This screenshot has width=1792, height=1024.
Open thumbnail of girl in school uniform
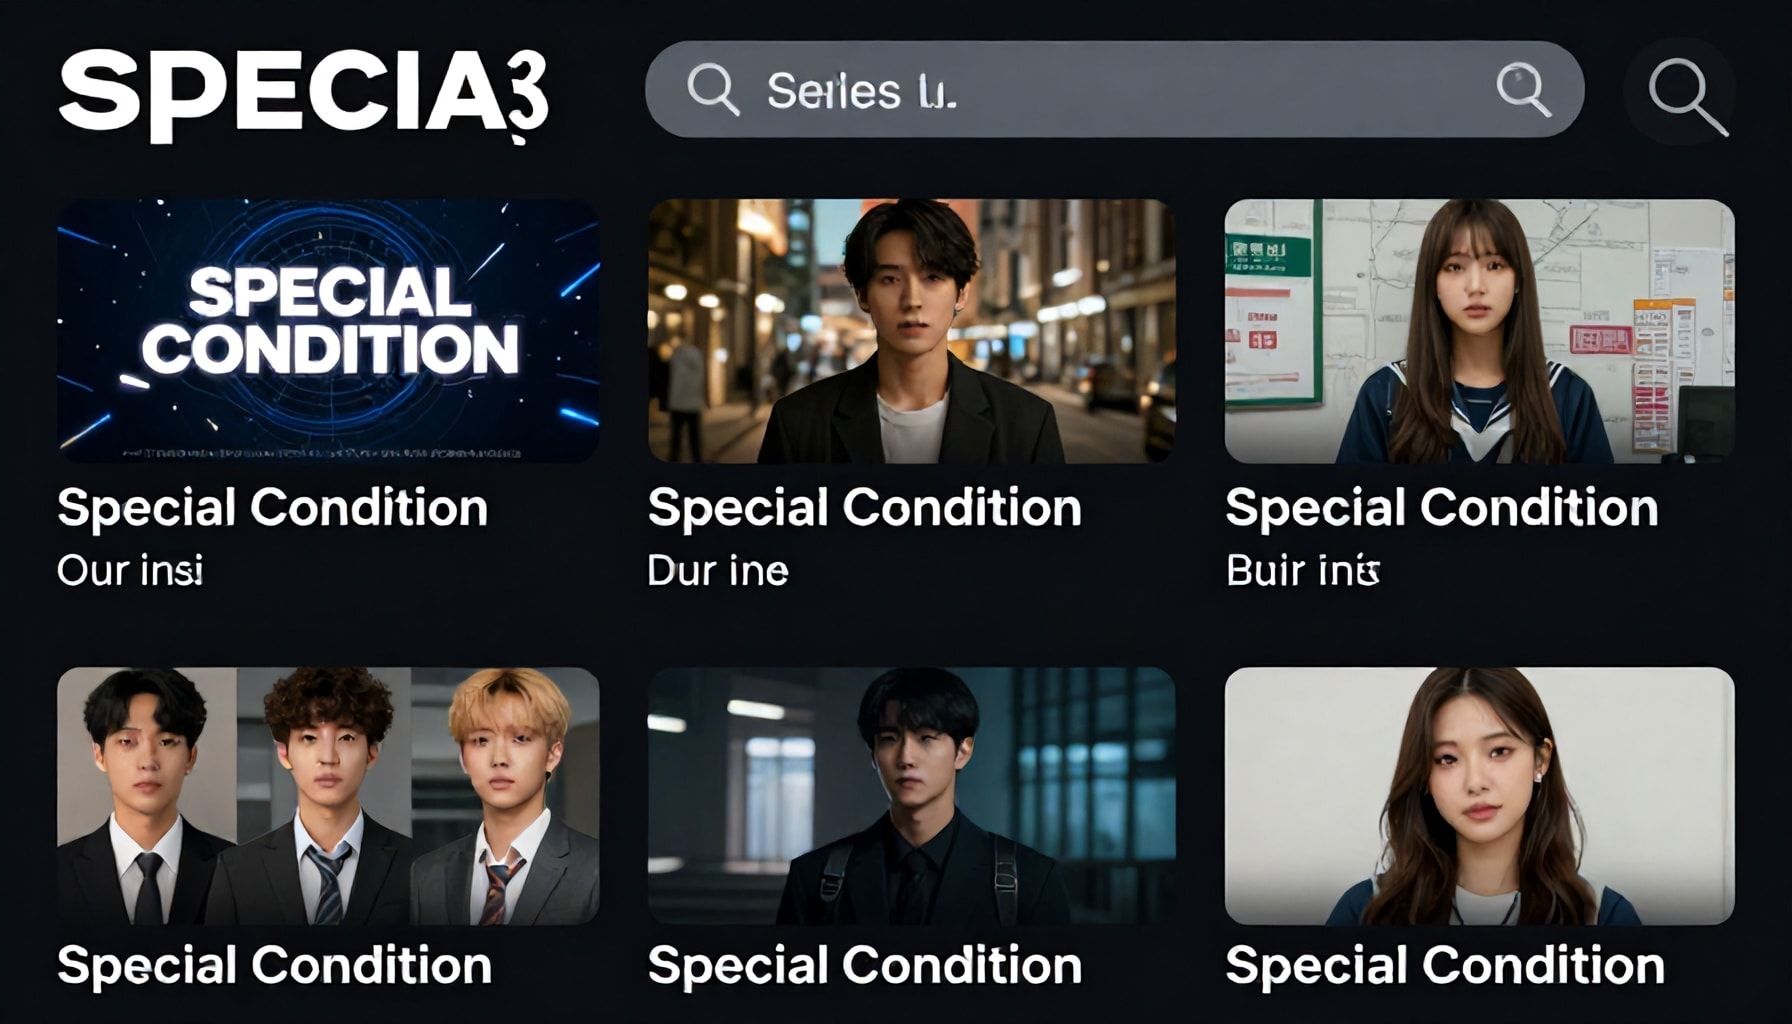pyautogui.click(x=1479, y=330)
